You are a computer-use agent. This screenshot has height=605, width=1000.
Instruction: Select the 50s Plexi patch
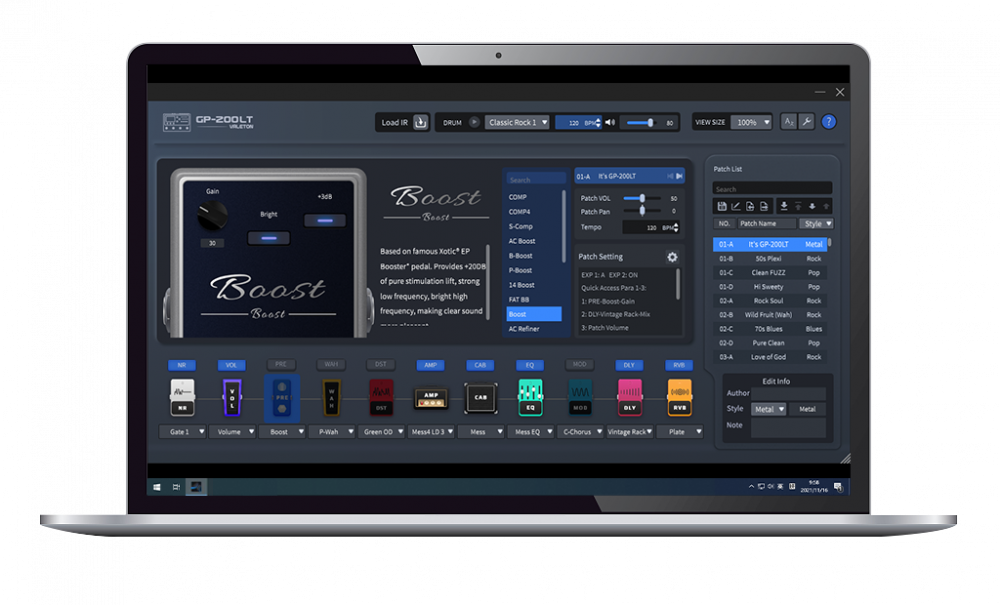pyautogui.click(x=770, y=259)
